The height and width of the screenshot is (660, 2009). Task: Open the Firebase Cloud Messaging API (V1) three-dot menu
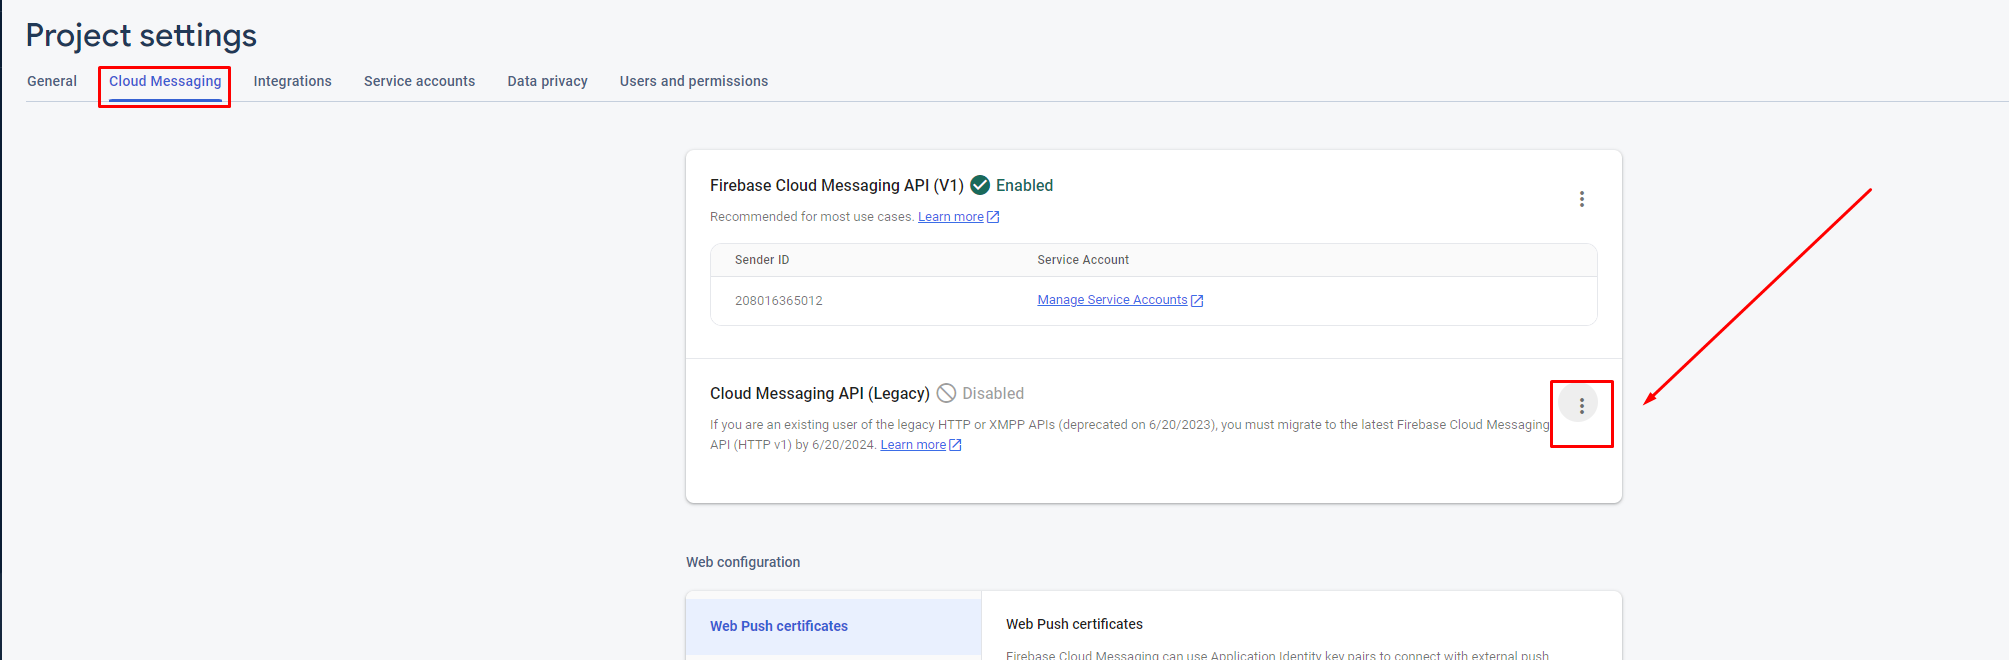pos(1581,199)
